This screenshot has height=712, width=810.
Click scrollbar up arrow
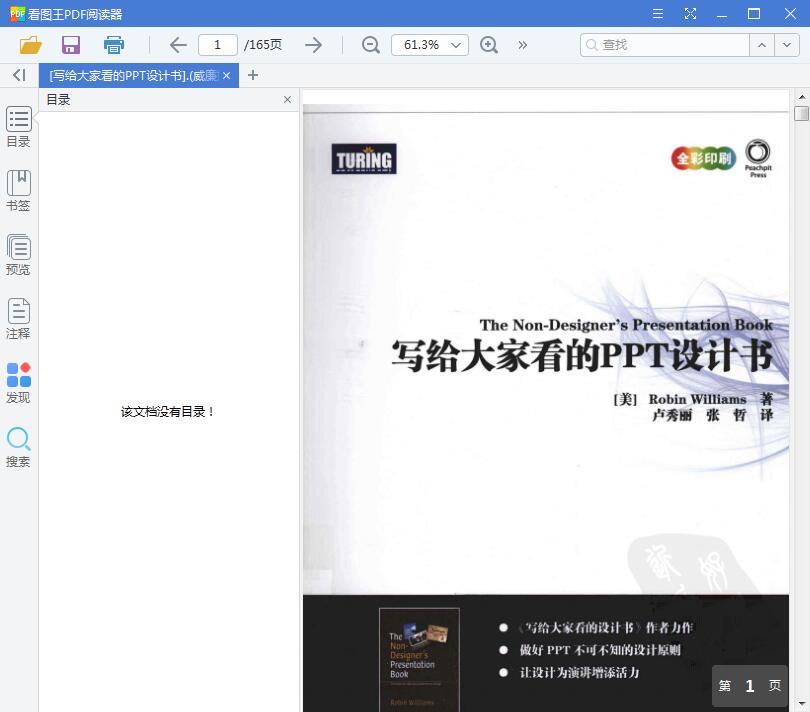802,97
